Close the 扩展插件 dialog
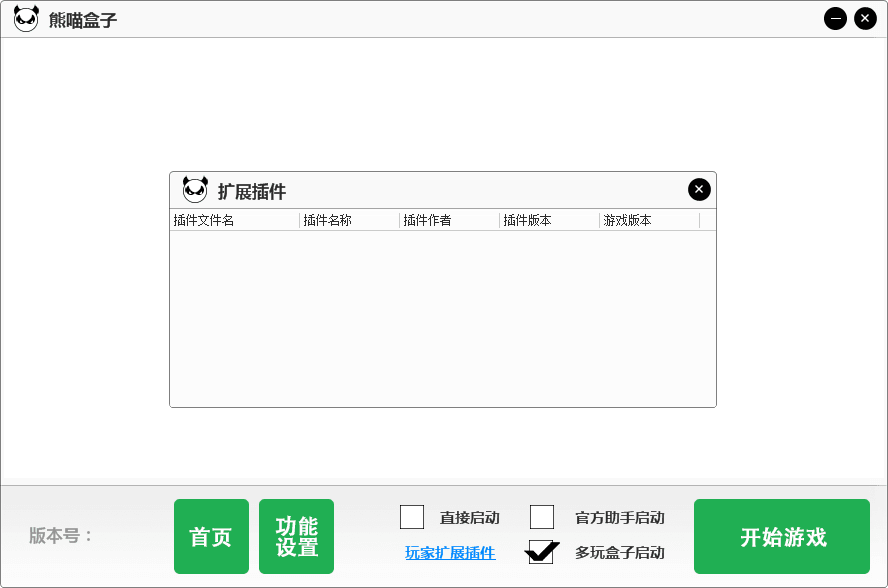 click(699, 189)
